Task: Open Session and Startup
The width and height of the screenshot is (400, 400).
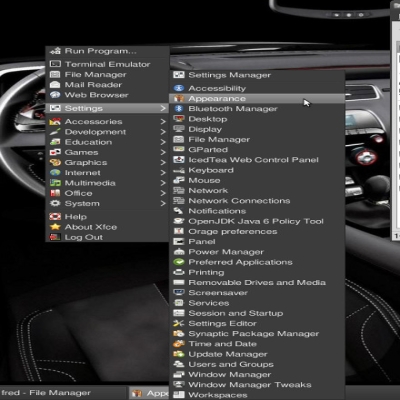Action: (257, 313)
